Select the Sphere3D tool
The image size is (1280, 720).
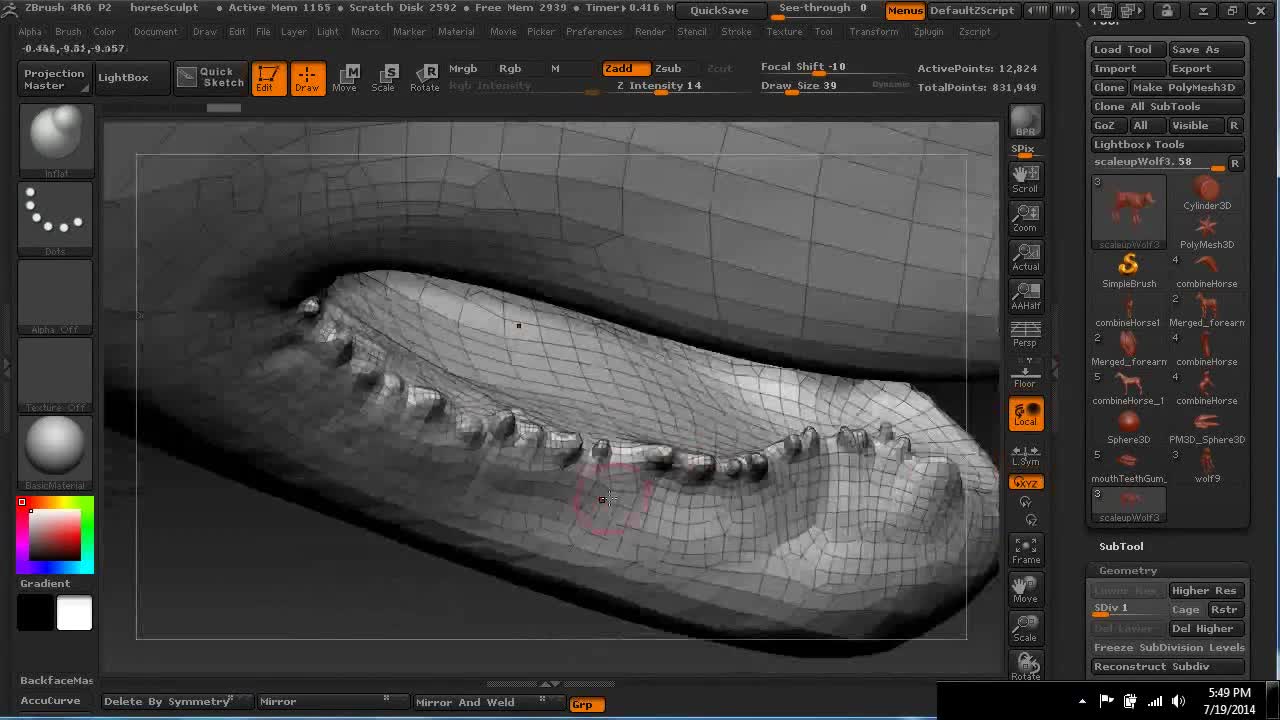[x=1129, y=427]
